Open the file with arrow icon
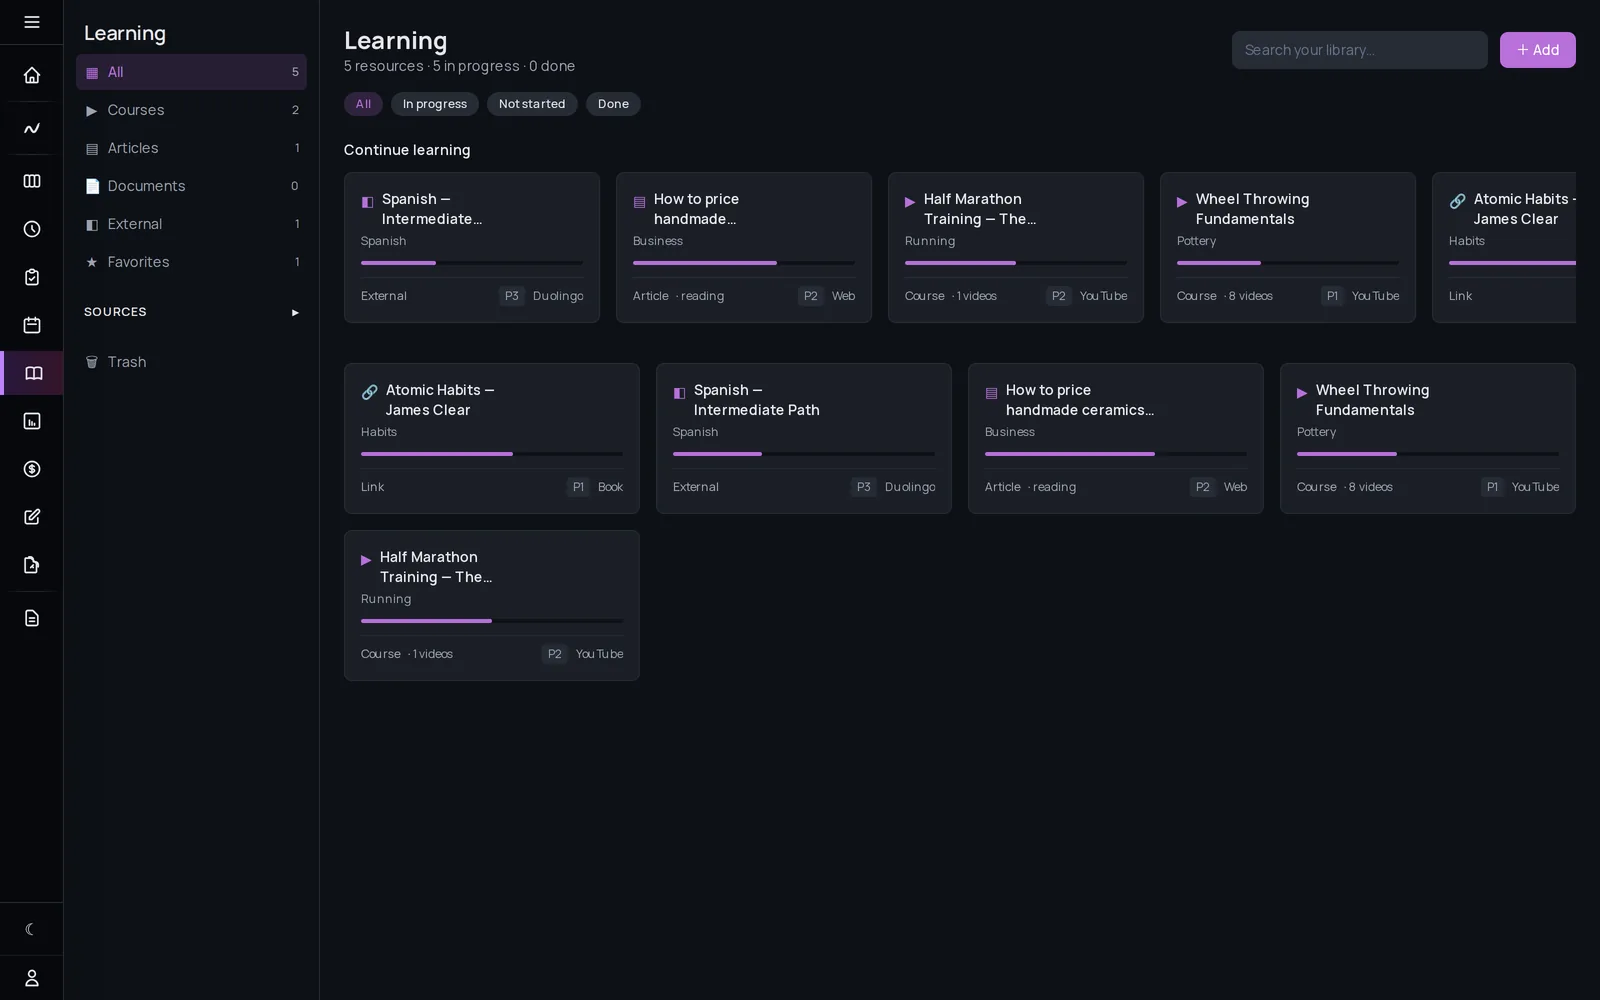 click(x=32, y=565)
